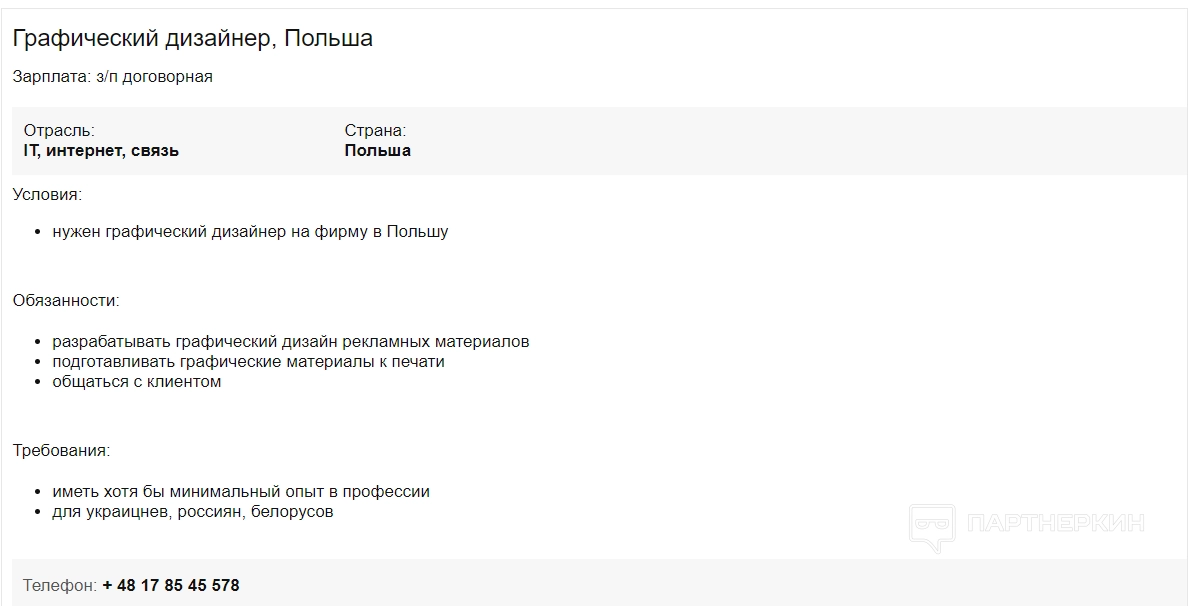Select the з/п договорная salary value
Viewport: 1196px width, 606px height.
pyautogui.click(x=155, y=76)
